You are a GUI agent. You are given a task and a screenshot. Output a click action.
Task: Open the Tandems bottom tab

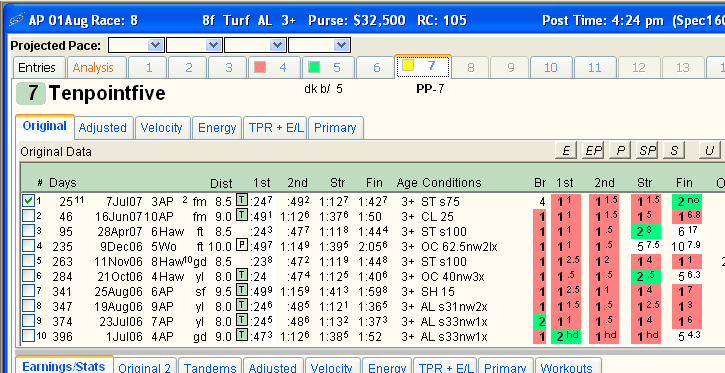[x=210, y=367]
